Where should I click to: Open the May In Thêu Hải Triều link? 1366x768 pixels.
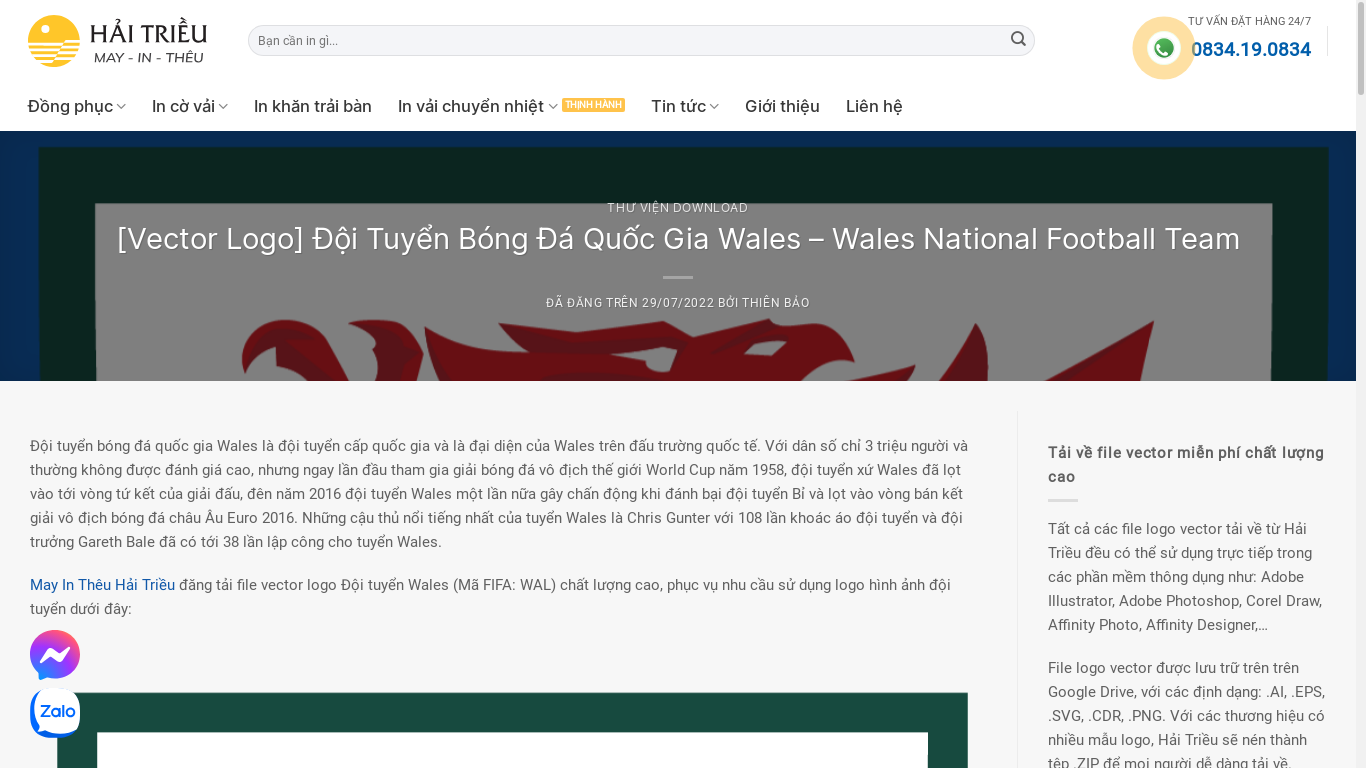[102, 585]
